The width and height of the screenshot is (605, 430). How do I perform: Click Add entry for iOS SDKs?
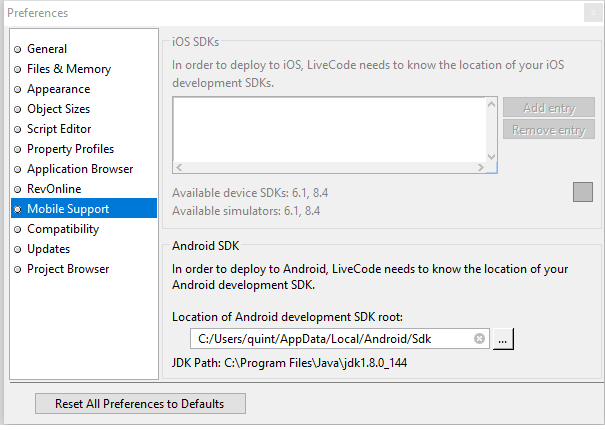pos(548,107)
